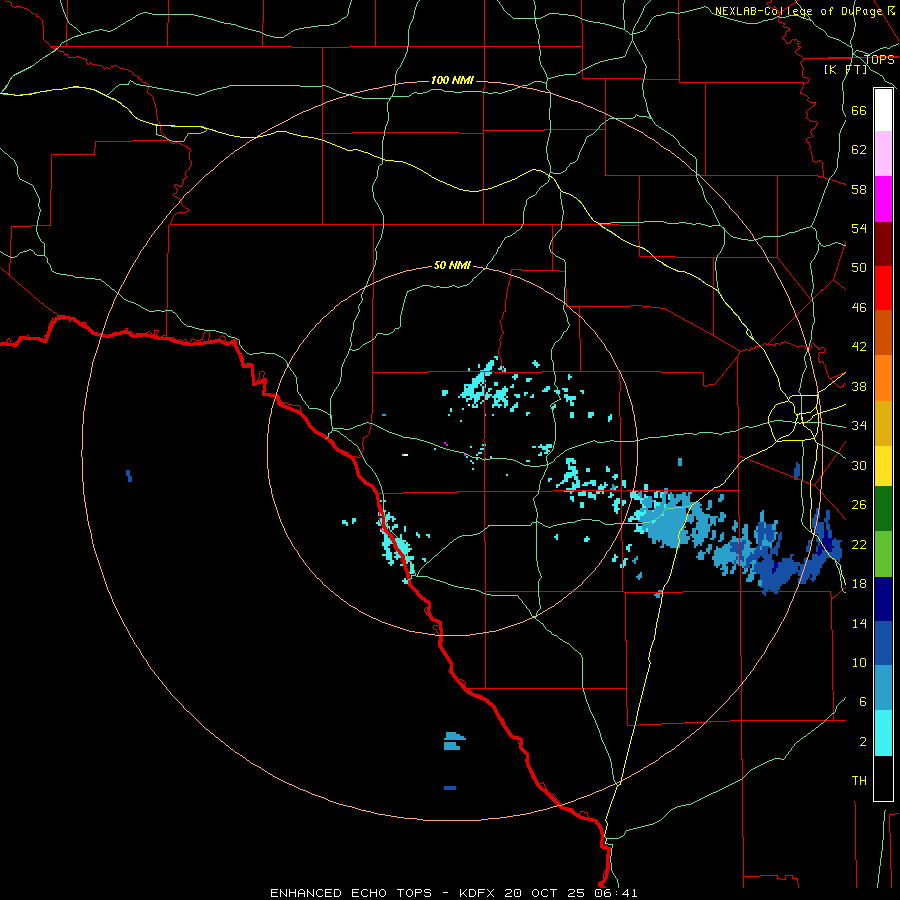
Task: Click the legend value "54"
Action: [859, 228]
